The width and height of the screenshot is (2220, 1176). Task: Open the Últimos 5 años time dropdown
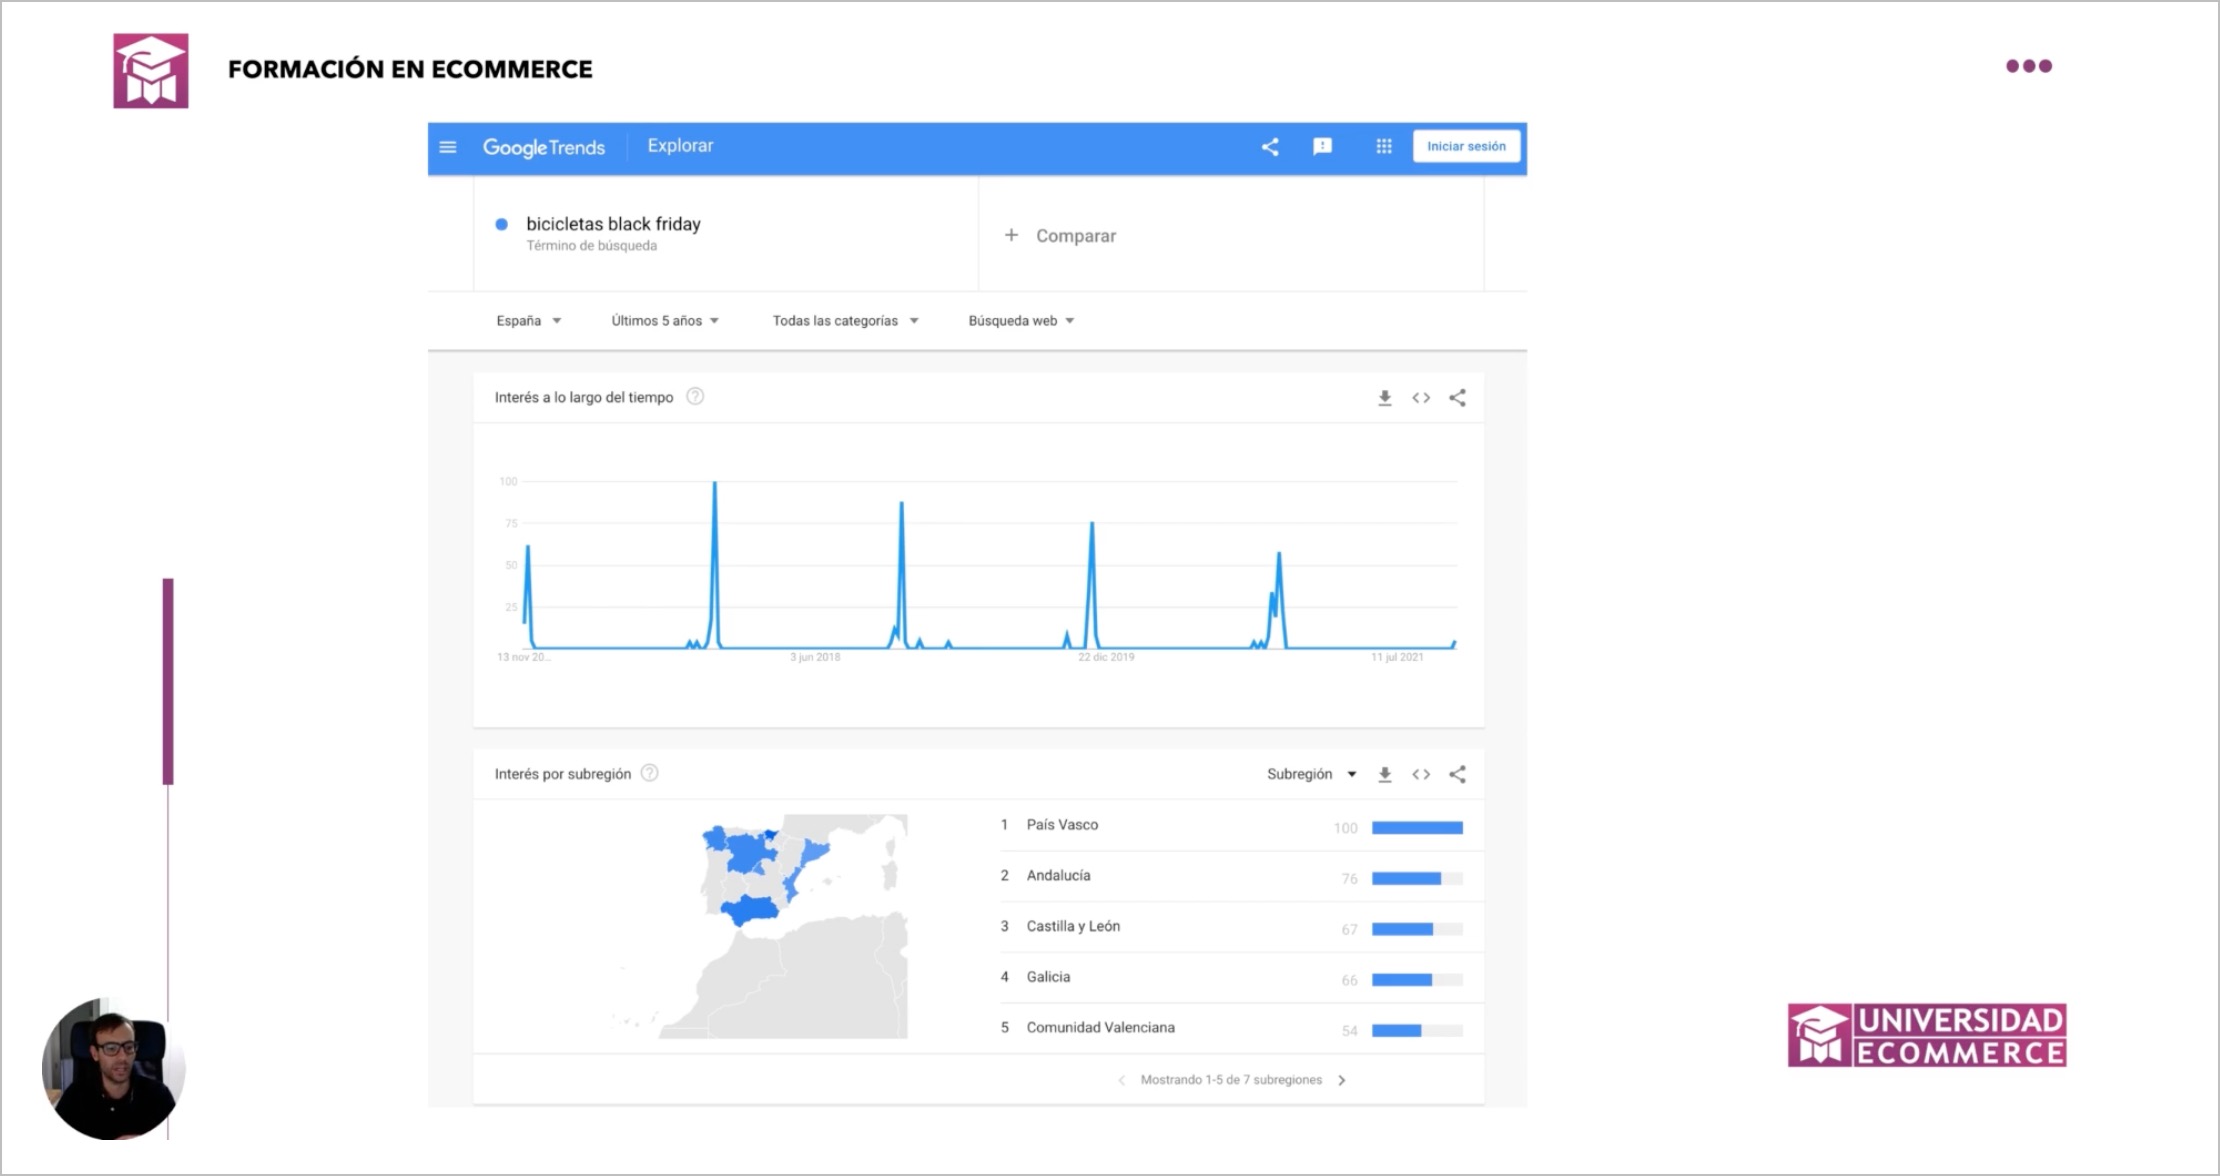tap(665, 321)
